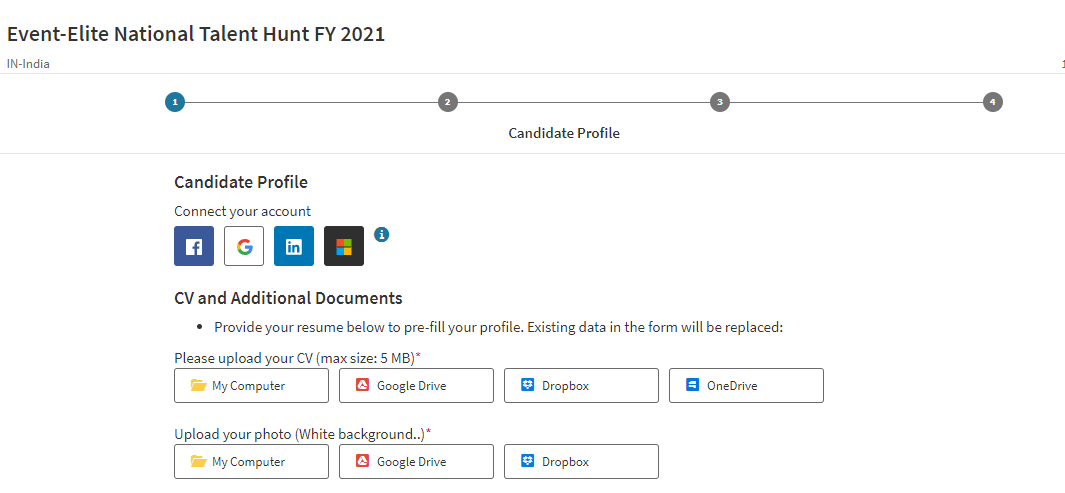
Task: Connect with Google account icon
Action: tap(244, 246)
